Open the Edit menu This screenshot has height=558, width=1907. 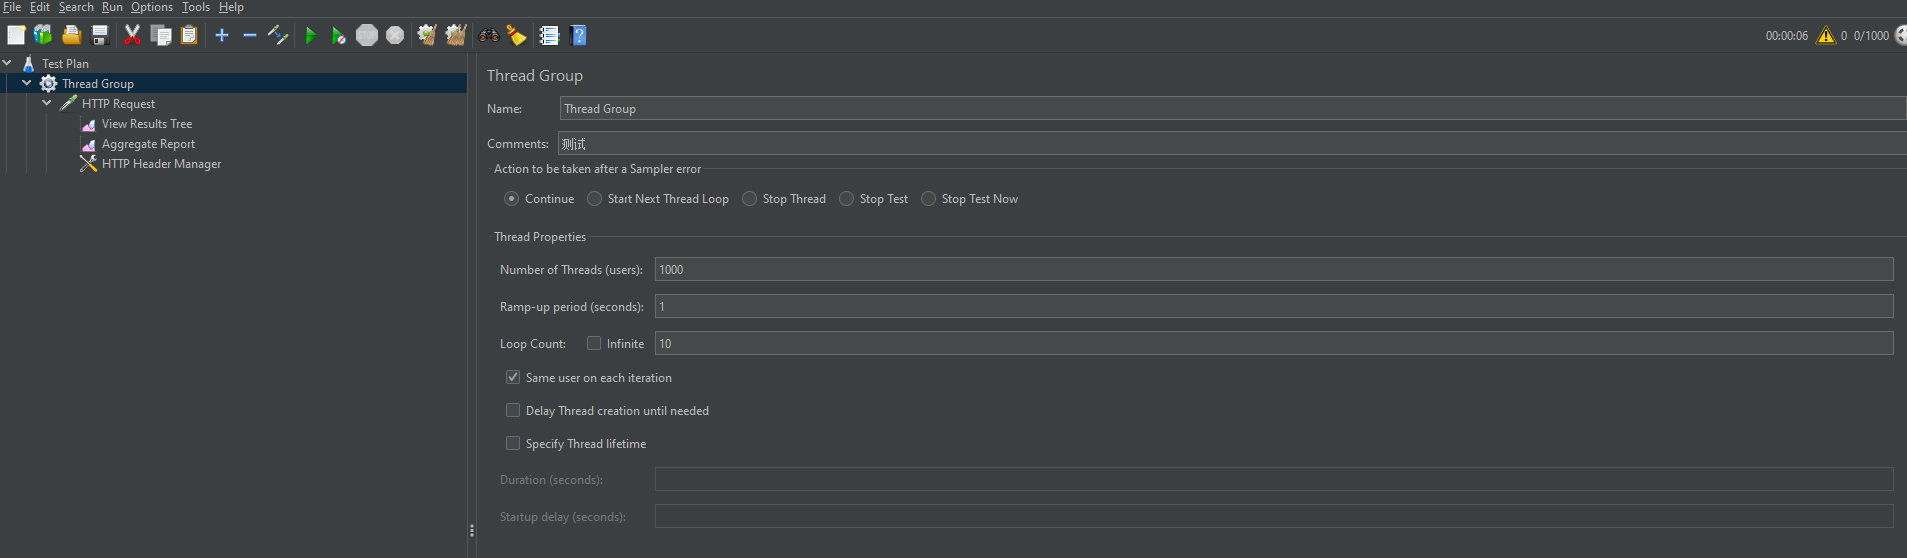coord(40,7)
